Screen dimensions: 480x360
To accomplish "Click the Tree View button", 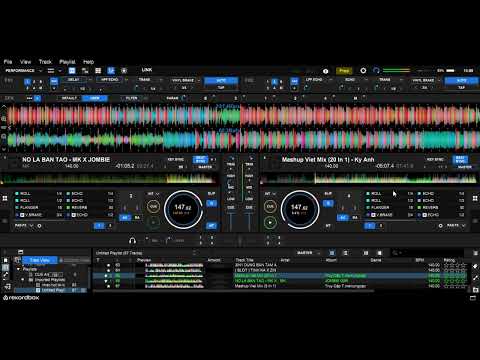I will pyautogui.click(x=40, y=260).
